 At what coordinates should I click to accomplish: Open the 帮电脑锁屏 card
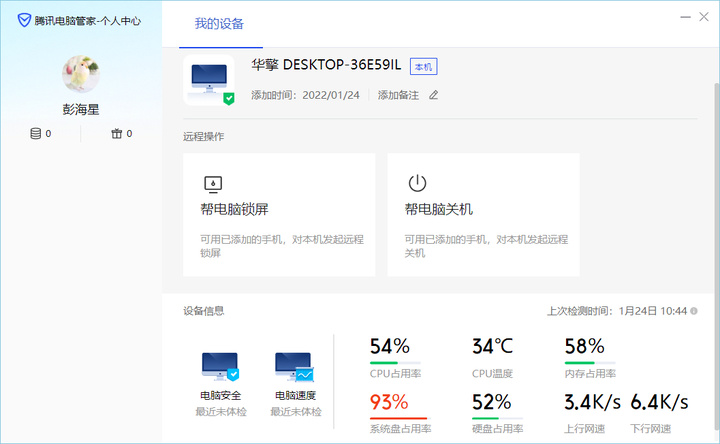(279, 215)
